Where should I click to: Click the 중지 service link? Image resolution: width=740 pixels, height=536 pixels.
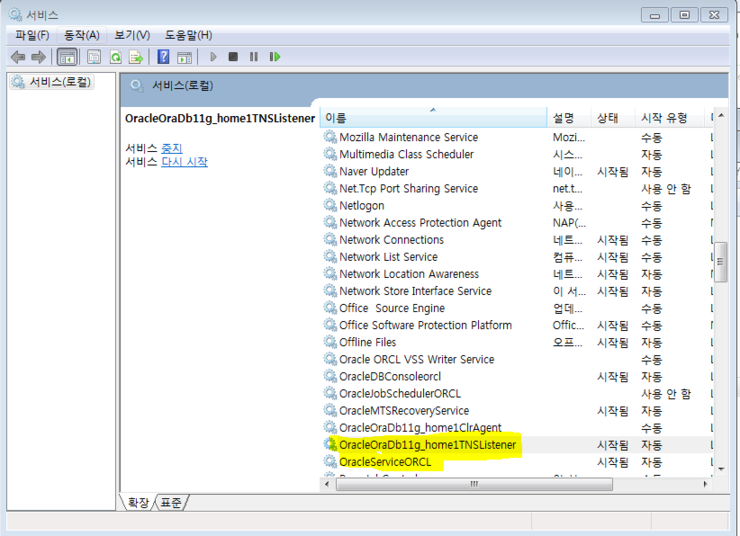[x=172, y=148]
